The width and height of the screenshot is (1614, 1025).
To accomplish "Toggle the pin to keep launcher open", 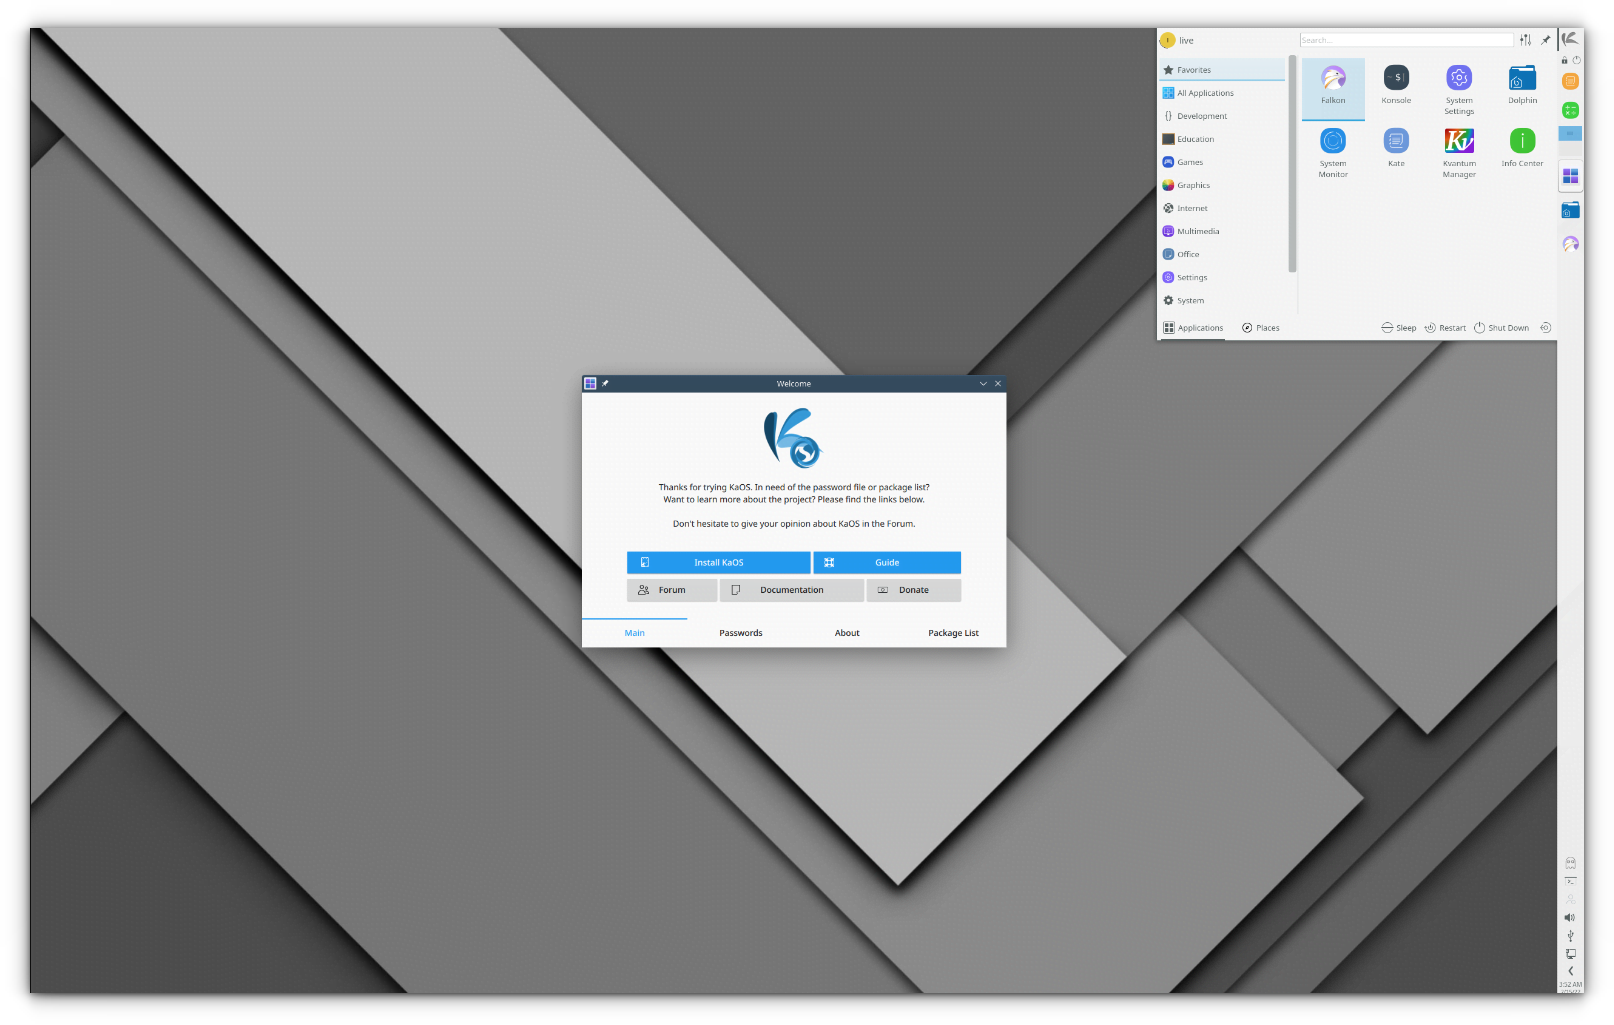I will [1545, 40].
